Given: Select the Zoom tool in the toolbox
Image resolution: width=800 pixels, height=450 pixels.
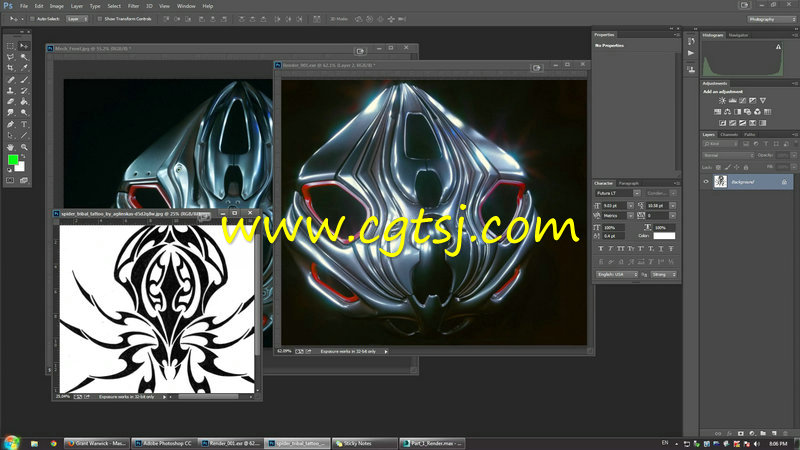Looking at the screenshot, I should point(24,147).
